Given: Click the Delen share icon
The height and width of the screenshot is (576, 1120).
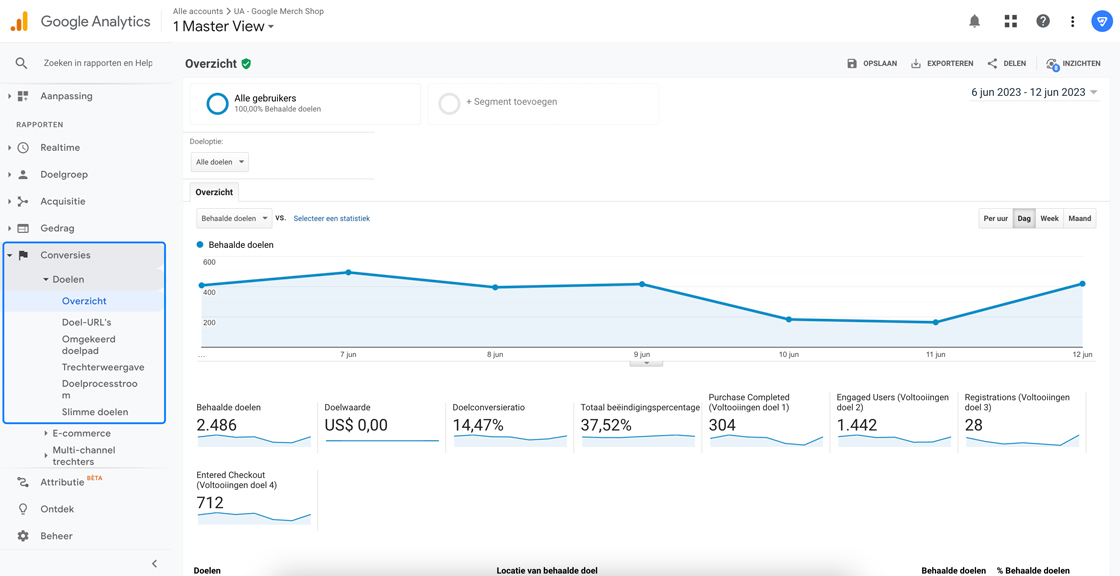Looking at the screenshot, I should point(992,64).
